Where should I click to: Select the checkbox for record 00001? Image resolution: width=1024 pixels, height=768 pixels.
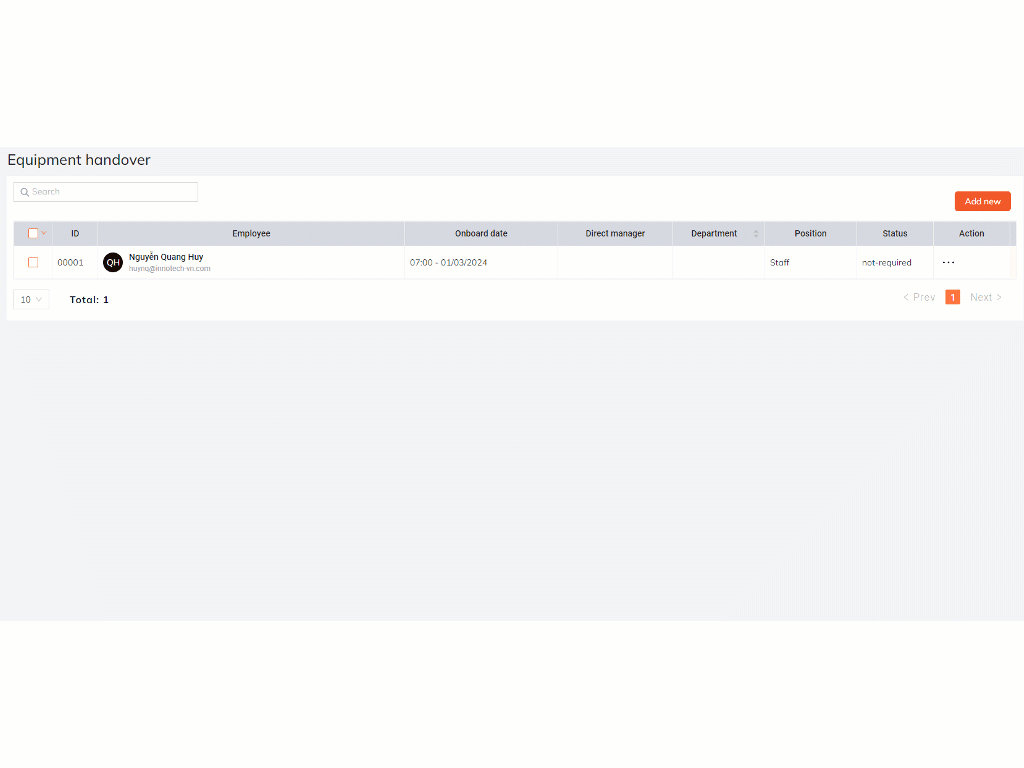coord(33,262)
